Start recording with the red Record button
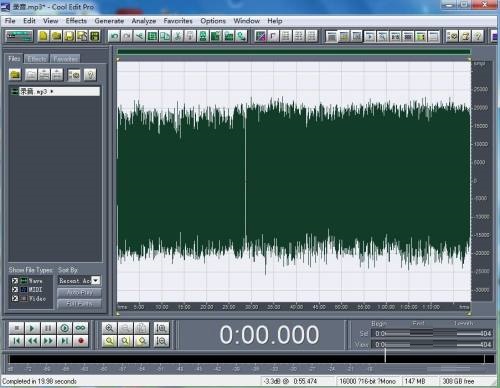Viewport: 500px width, 388px height. [x=81, y=341]
